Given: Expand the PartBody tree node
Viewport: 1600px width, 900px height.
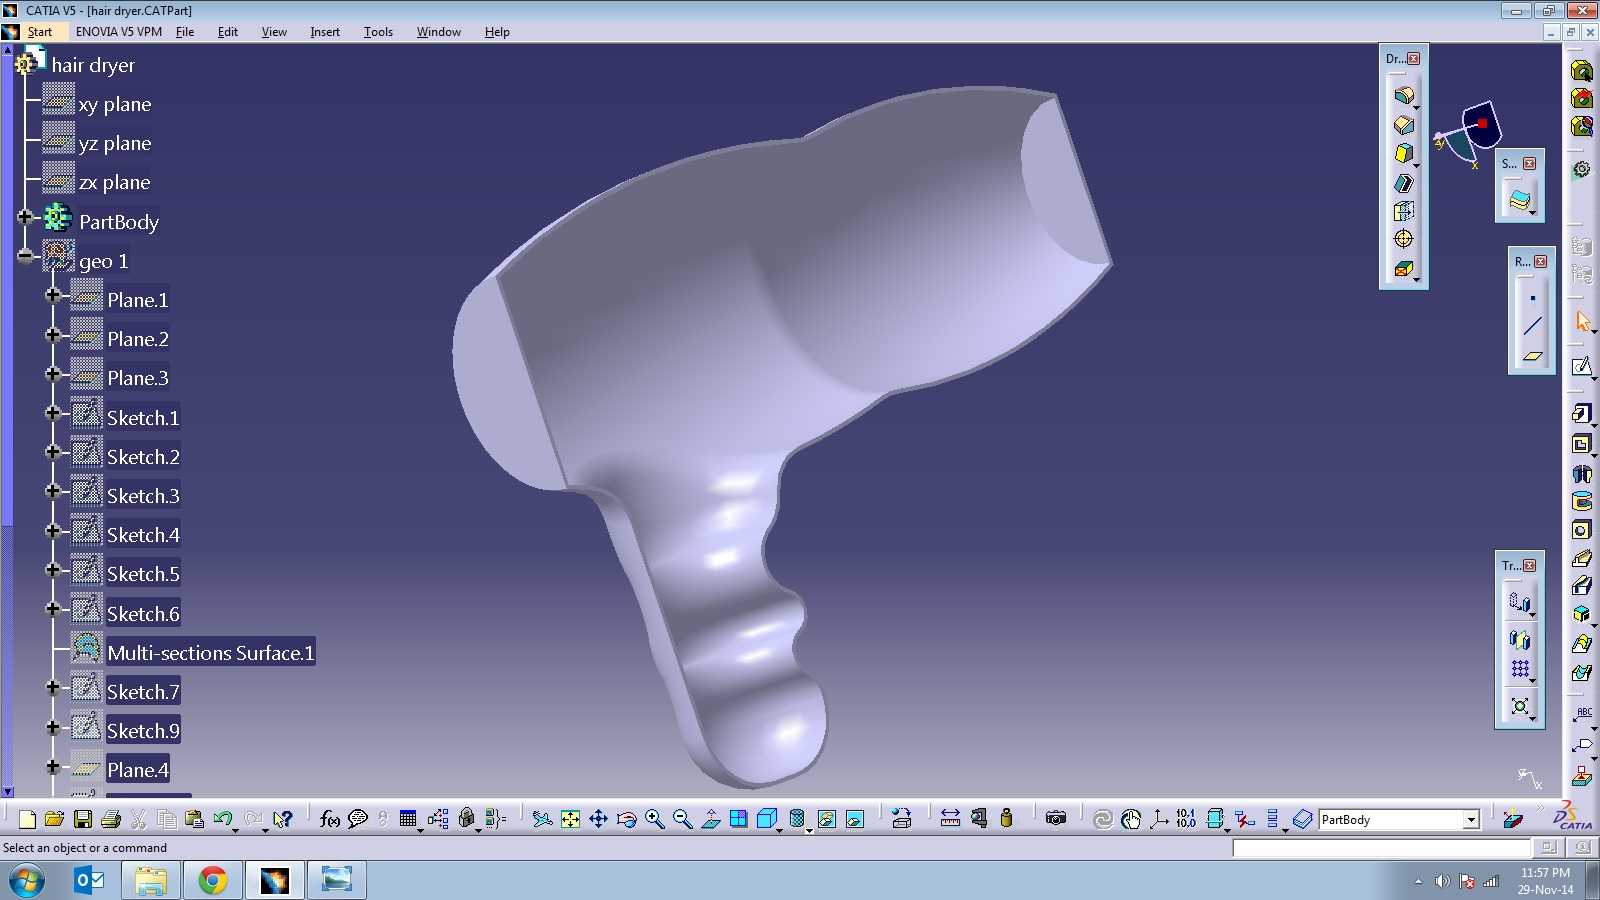Looking at the screenshot, I should (25, 217).
